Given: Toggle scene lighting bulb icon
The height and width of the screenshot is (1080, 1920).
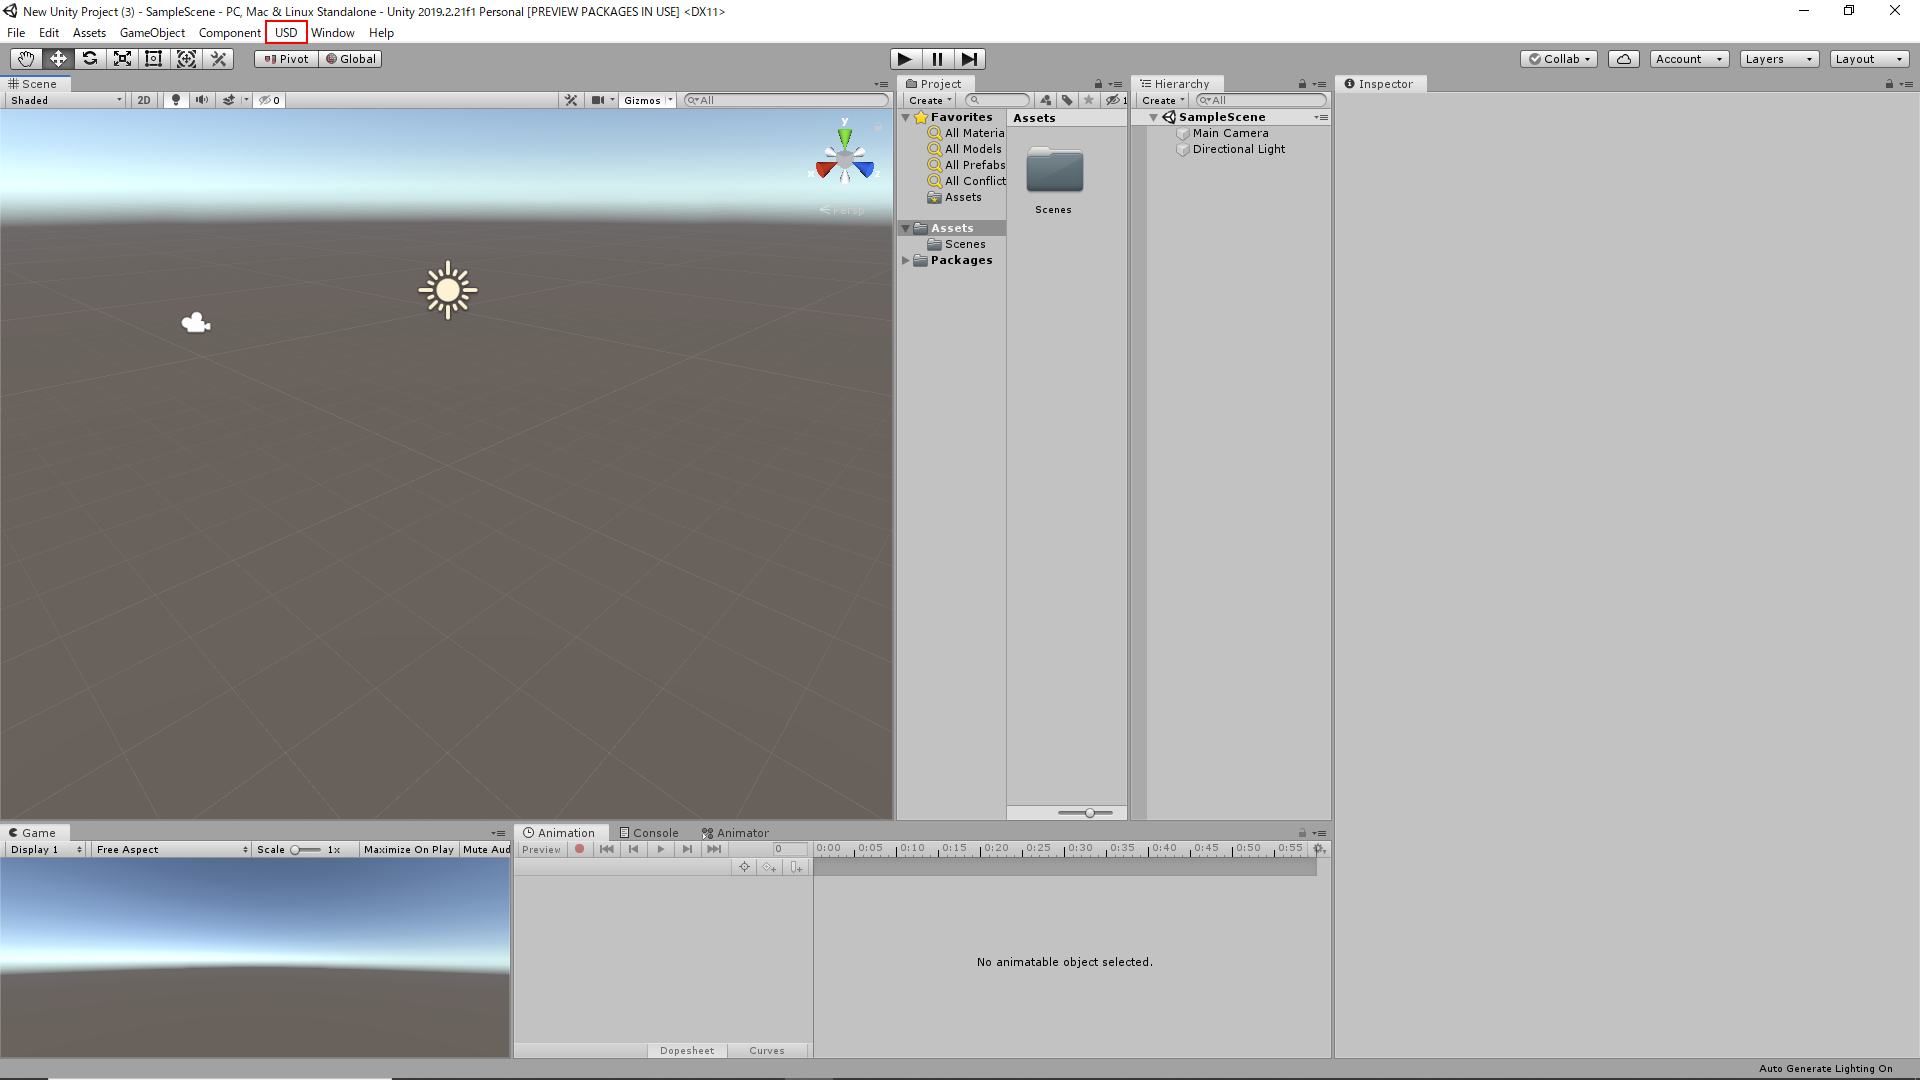Looking at the screenshot, I should point(176,100).
